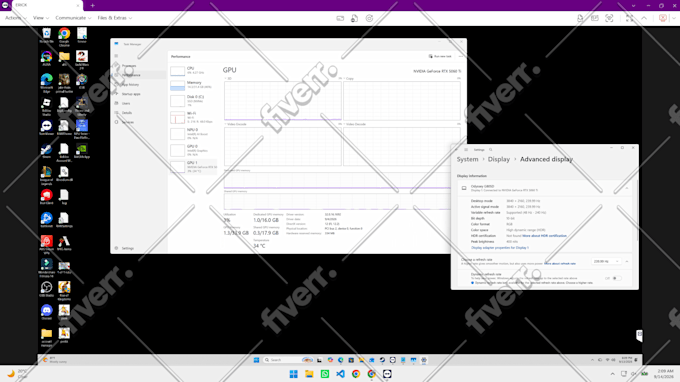The width and height of the screenshot is (680, 382).
Task: Click the file transfer toolbar icon
Action: point(354,18)
